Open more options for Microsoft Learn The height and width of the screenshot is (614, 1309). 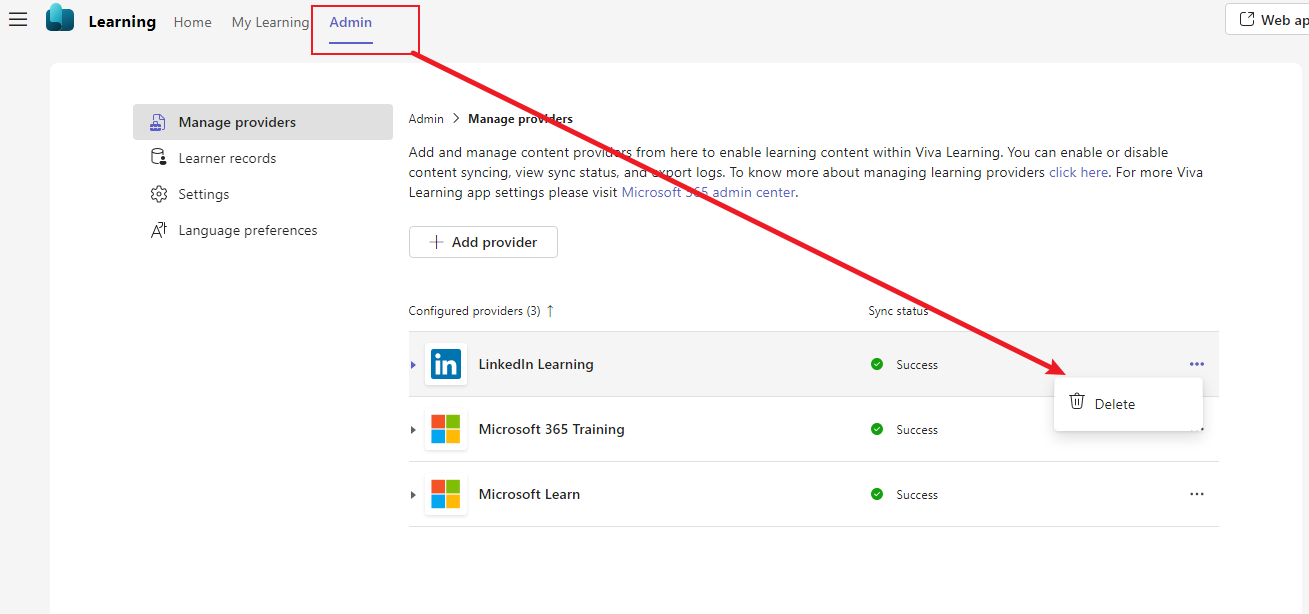pyautogui.click(x=1197, y=494)
